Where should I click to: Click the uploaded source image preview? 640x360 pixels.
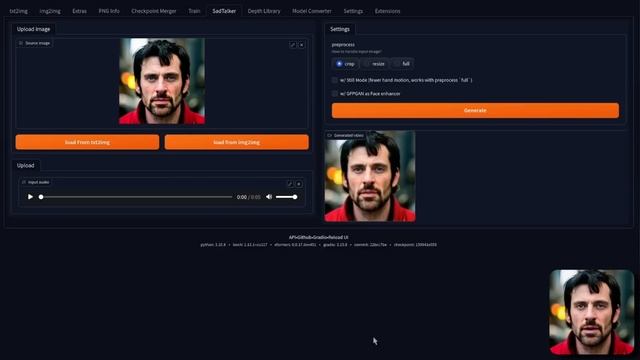click(x=162, y=81)
